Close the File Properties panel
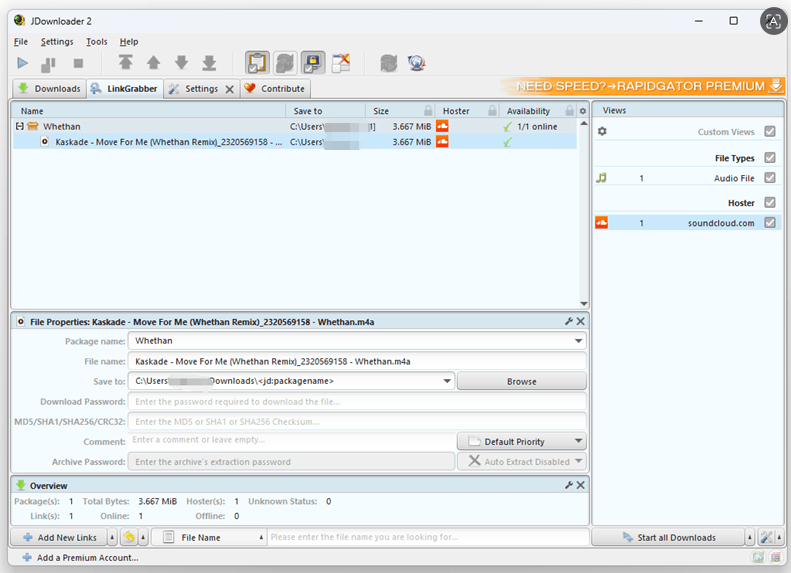 (581, 321)
